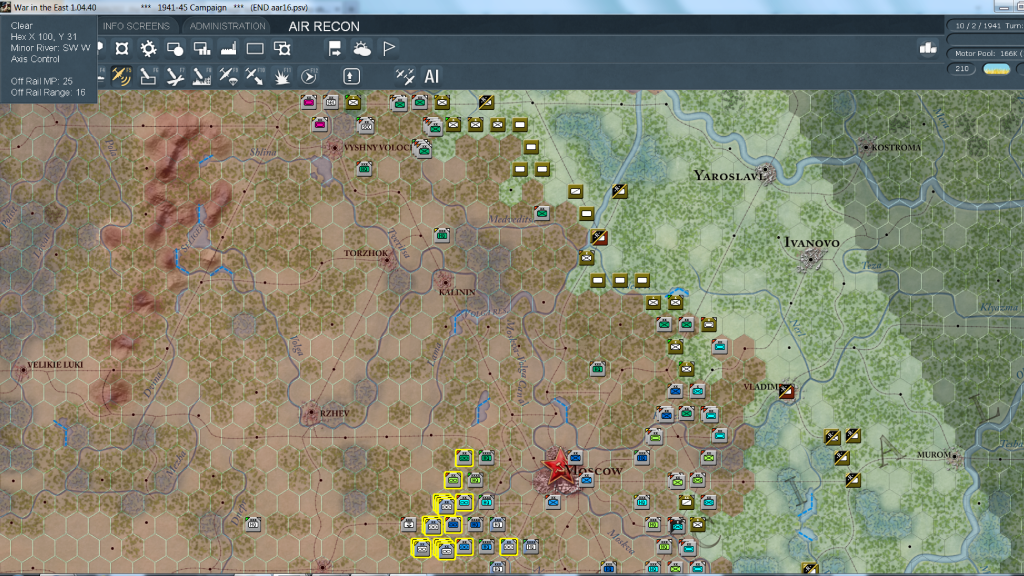This screenshot has width=1024, height=576.
Task: Click the two crossed planes icon
Action: tap(405, 75)
